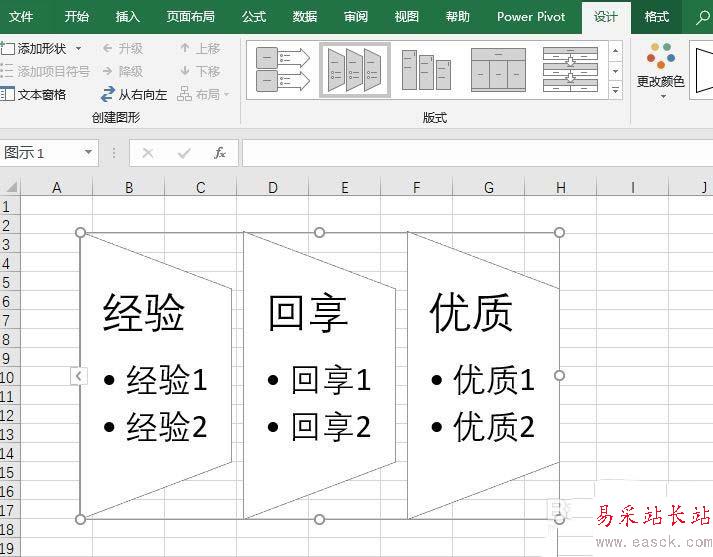Open the 插入 ribbon tab
This screenshot has width=713, height=557.
coord(127,17)
